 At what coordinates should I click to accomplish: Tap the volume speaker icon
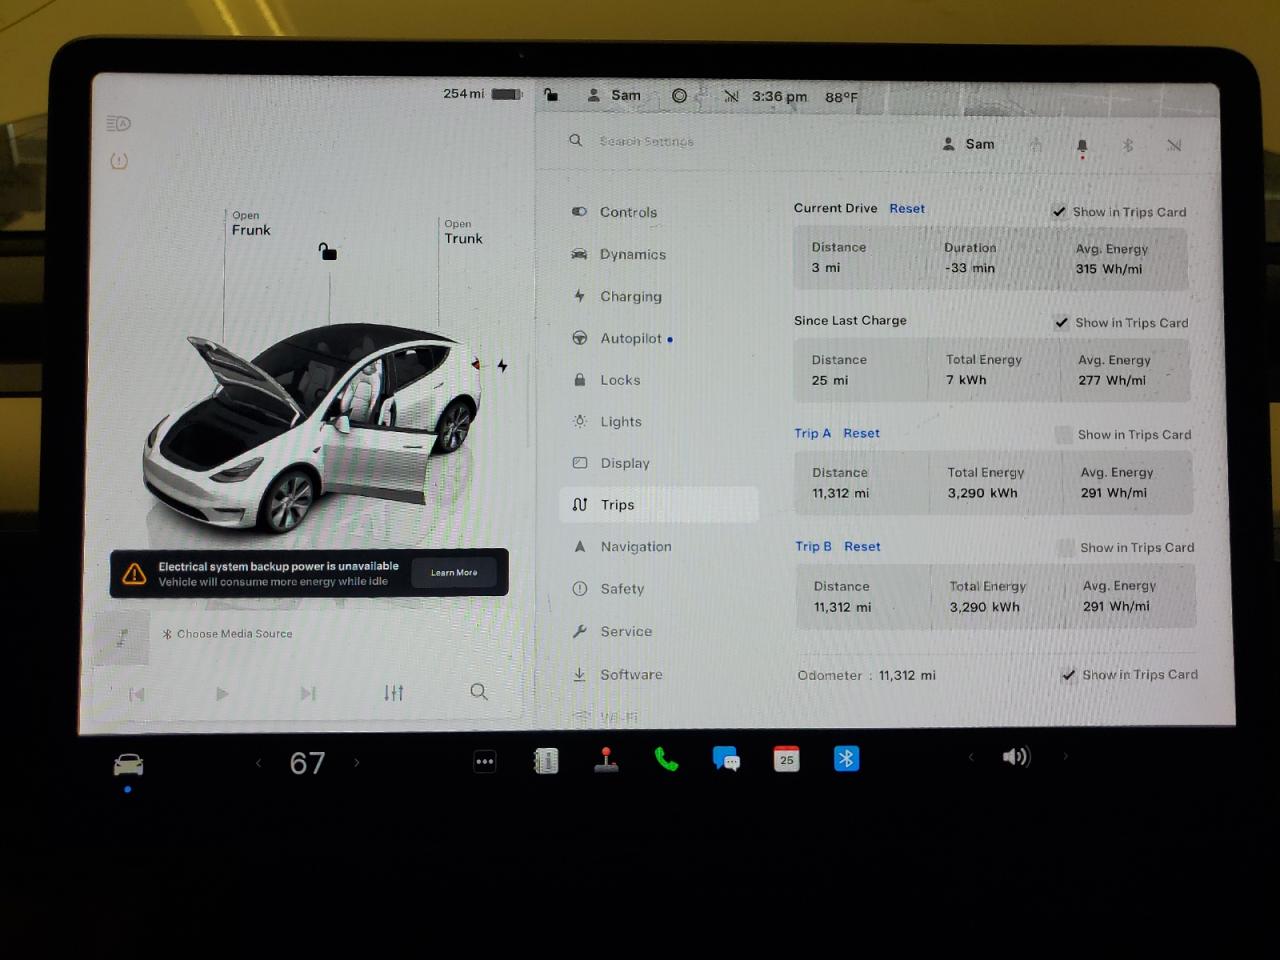[1016, 756]
